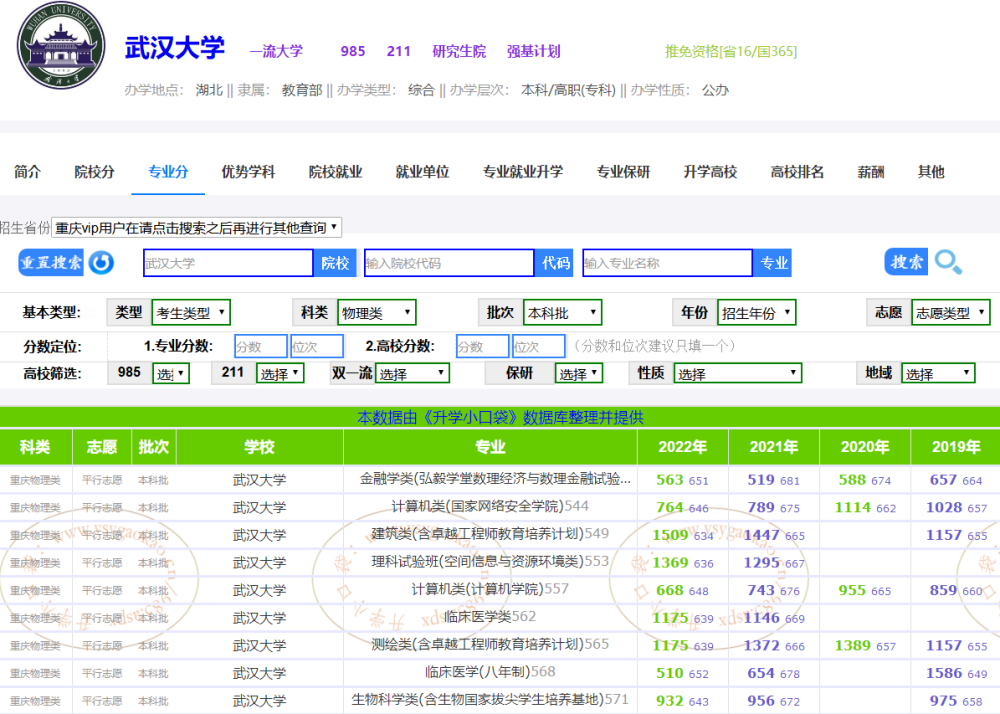Click the 研究生院 tag
Image resolution: width=1000 pixels, height=714 pixels.
(x=459, y=51)
